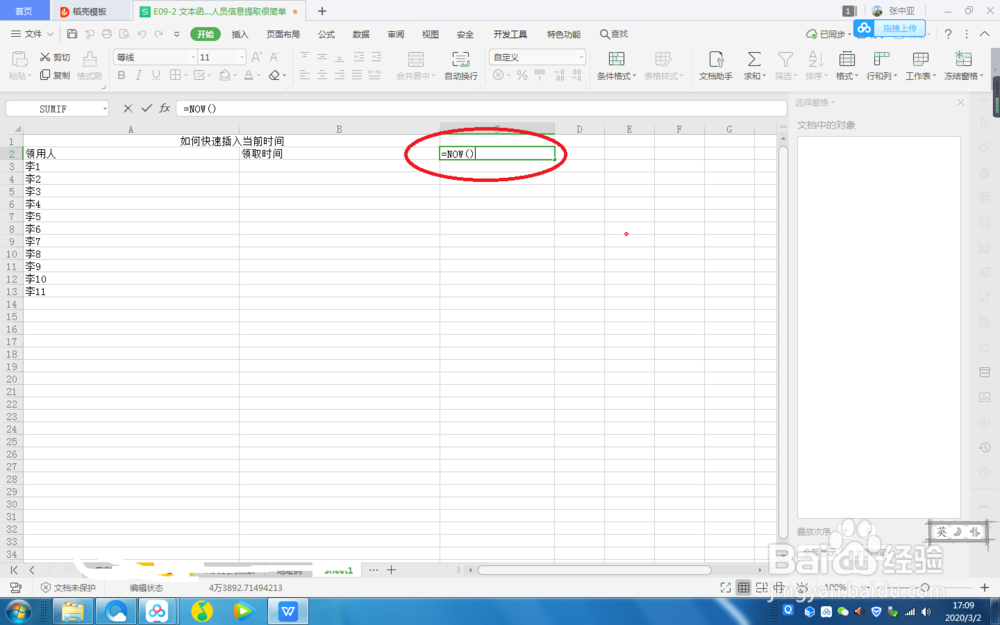
Task: Open the number format dropdown (自定义)
Action: click(581, 57)
